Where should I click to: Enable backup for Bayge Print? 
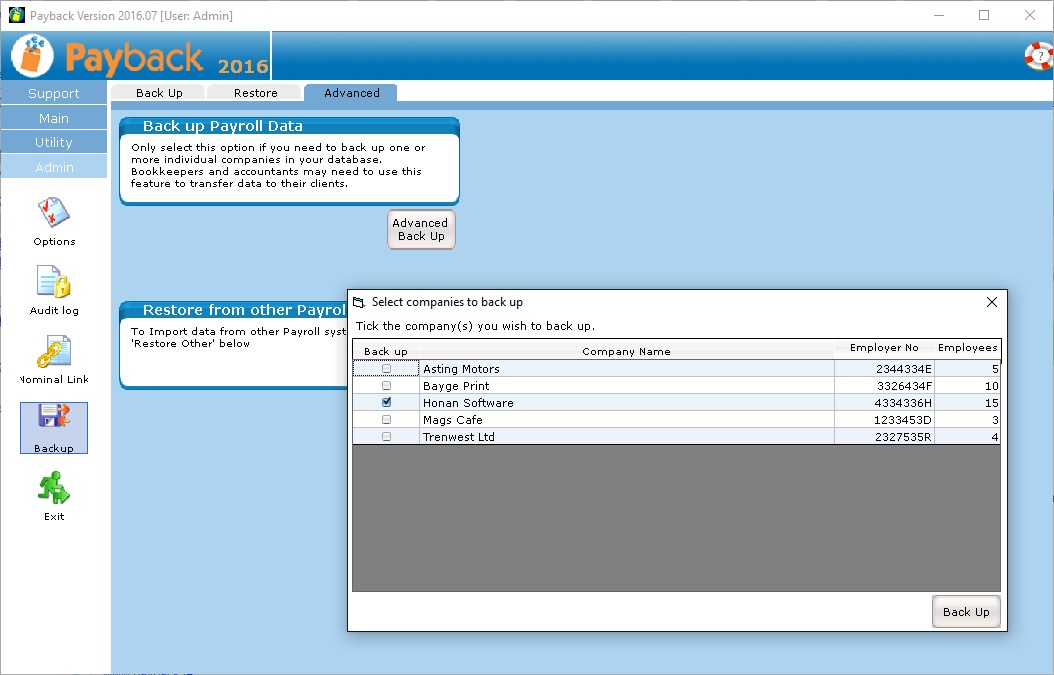tap(386, 386)
